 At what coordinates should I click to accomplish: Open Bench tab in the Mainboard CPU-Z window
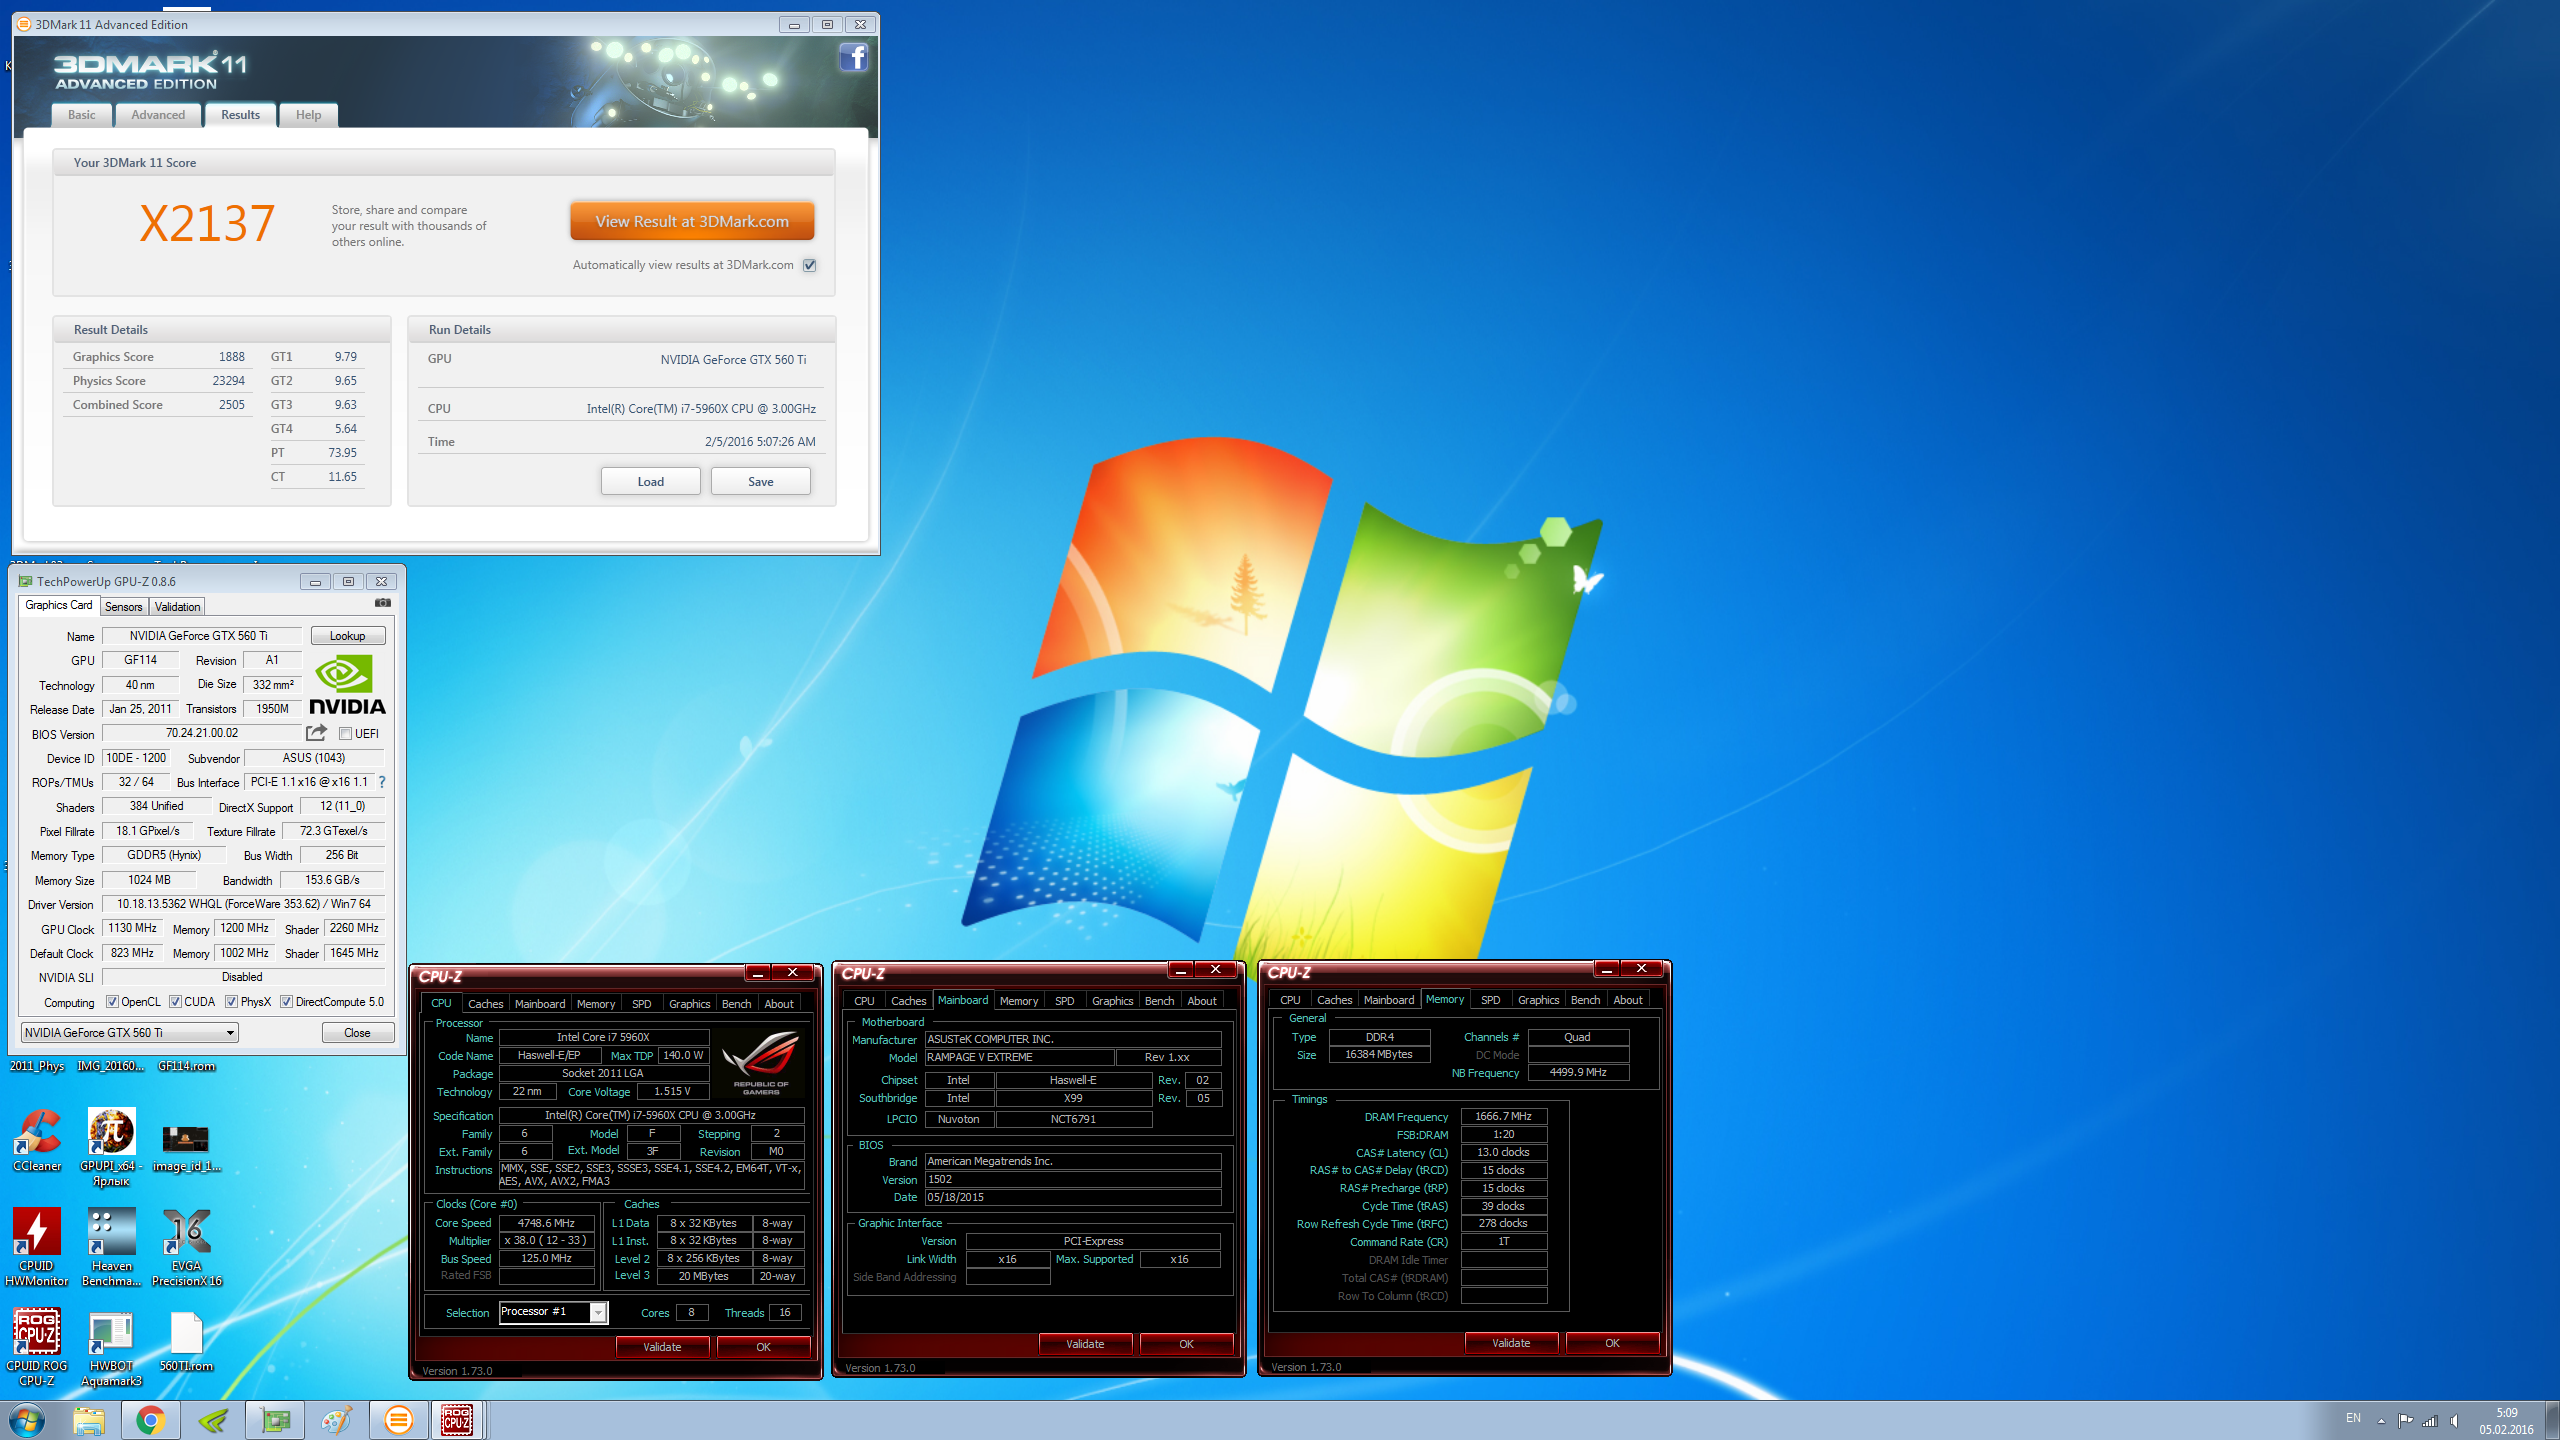coord(1159,1001)
